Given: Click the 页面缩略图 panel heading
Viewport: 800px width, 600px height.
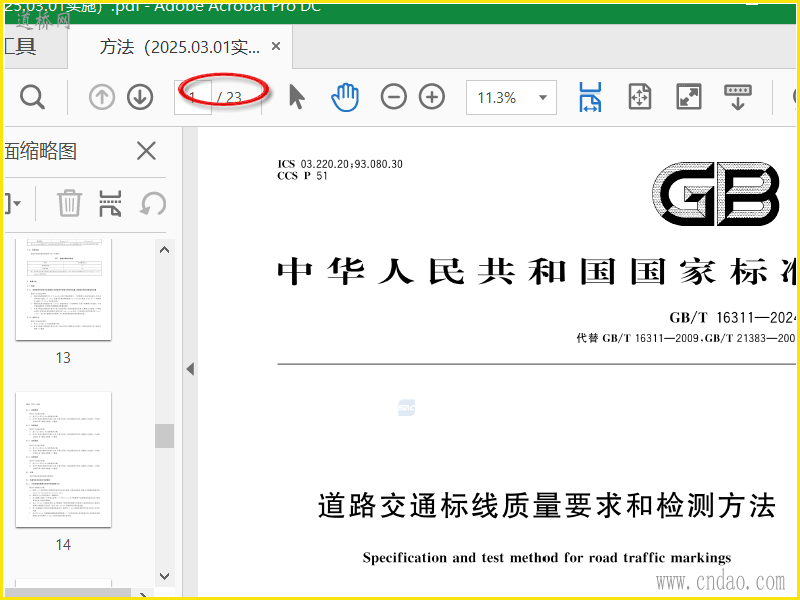Looking at the screenshot, I should tap(40, 151).
